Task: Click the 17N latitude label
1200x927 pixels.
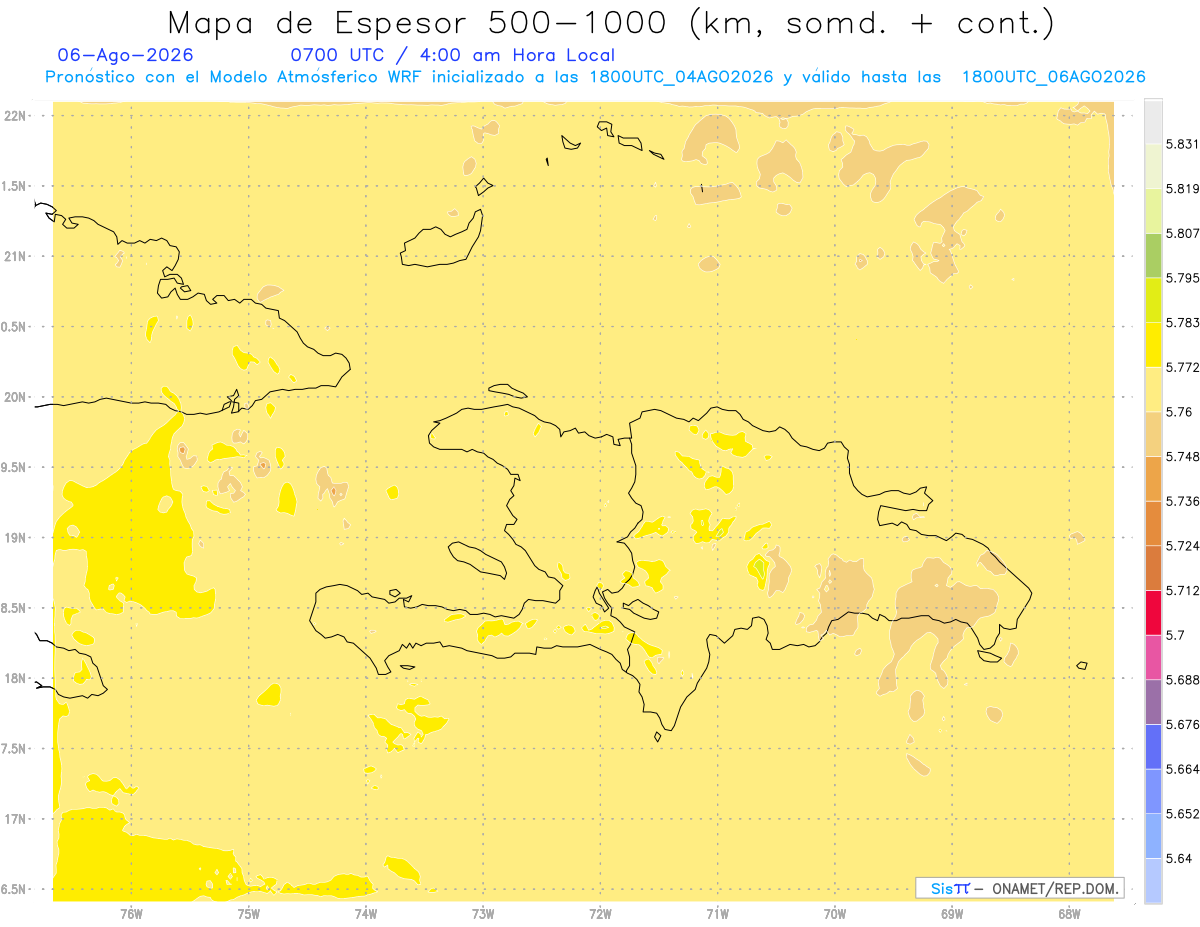Action: click(15, 819)
